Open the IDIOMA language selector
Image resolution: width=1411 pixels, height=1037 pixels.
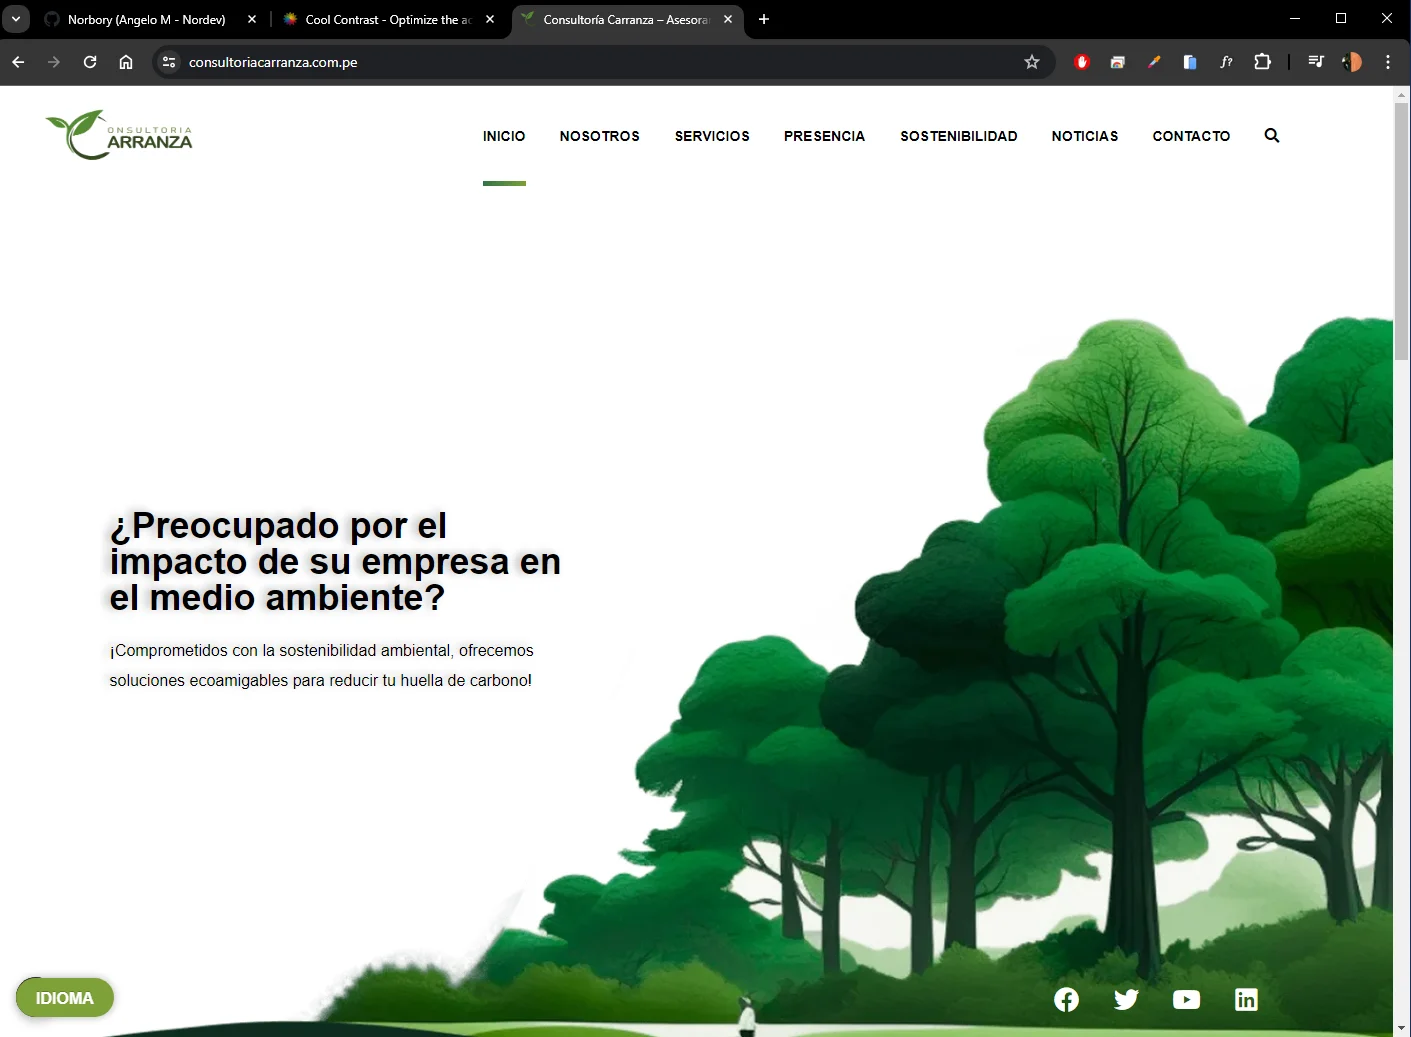pos(65,998)
